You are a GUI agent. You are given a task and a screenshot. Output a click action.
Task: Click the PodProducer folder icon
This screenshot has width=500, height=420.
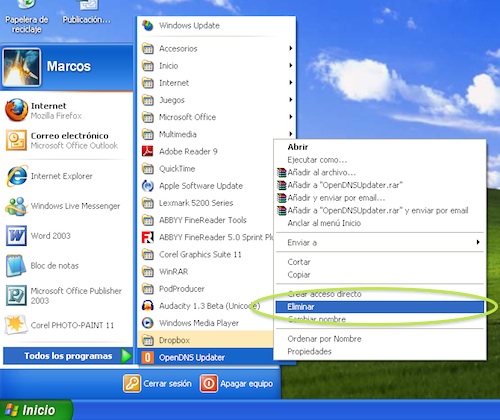tap(148, 289)
